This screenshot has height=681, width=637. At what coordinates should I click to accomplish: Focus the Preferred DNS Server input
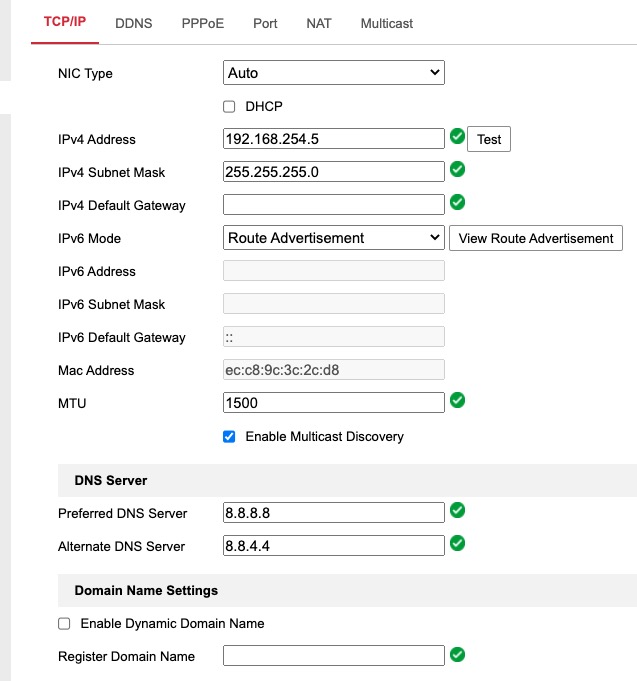pos(333,513)
